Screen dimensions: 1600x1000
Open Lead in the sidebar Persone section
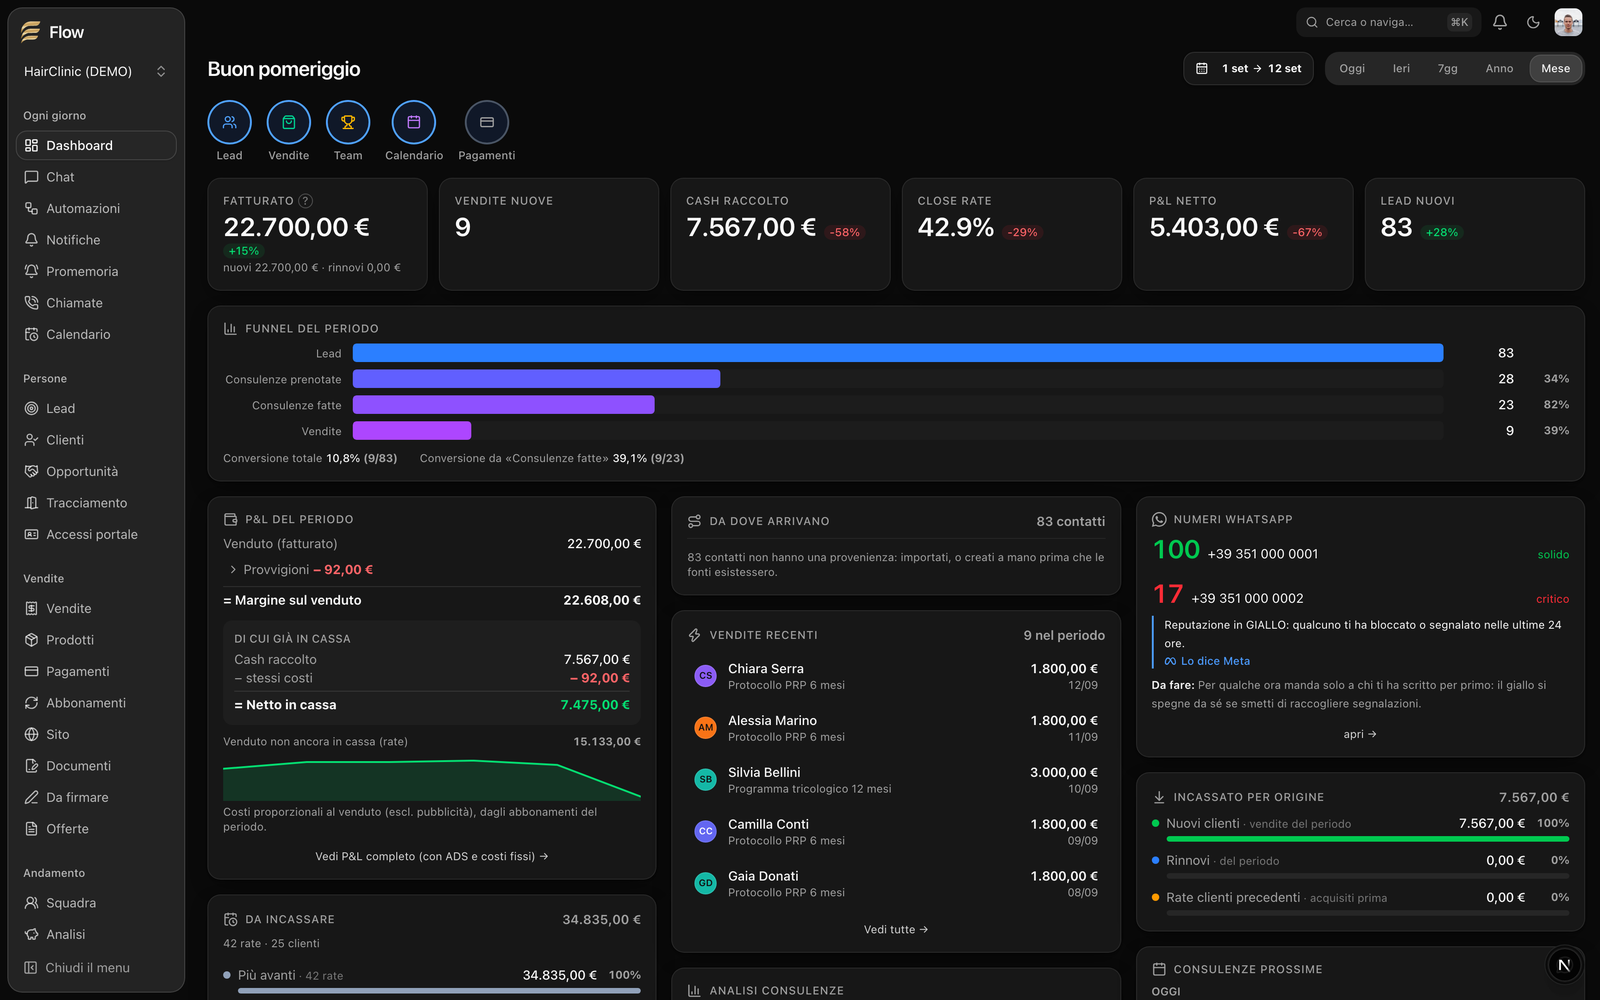(x=96, y=409)
